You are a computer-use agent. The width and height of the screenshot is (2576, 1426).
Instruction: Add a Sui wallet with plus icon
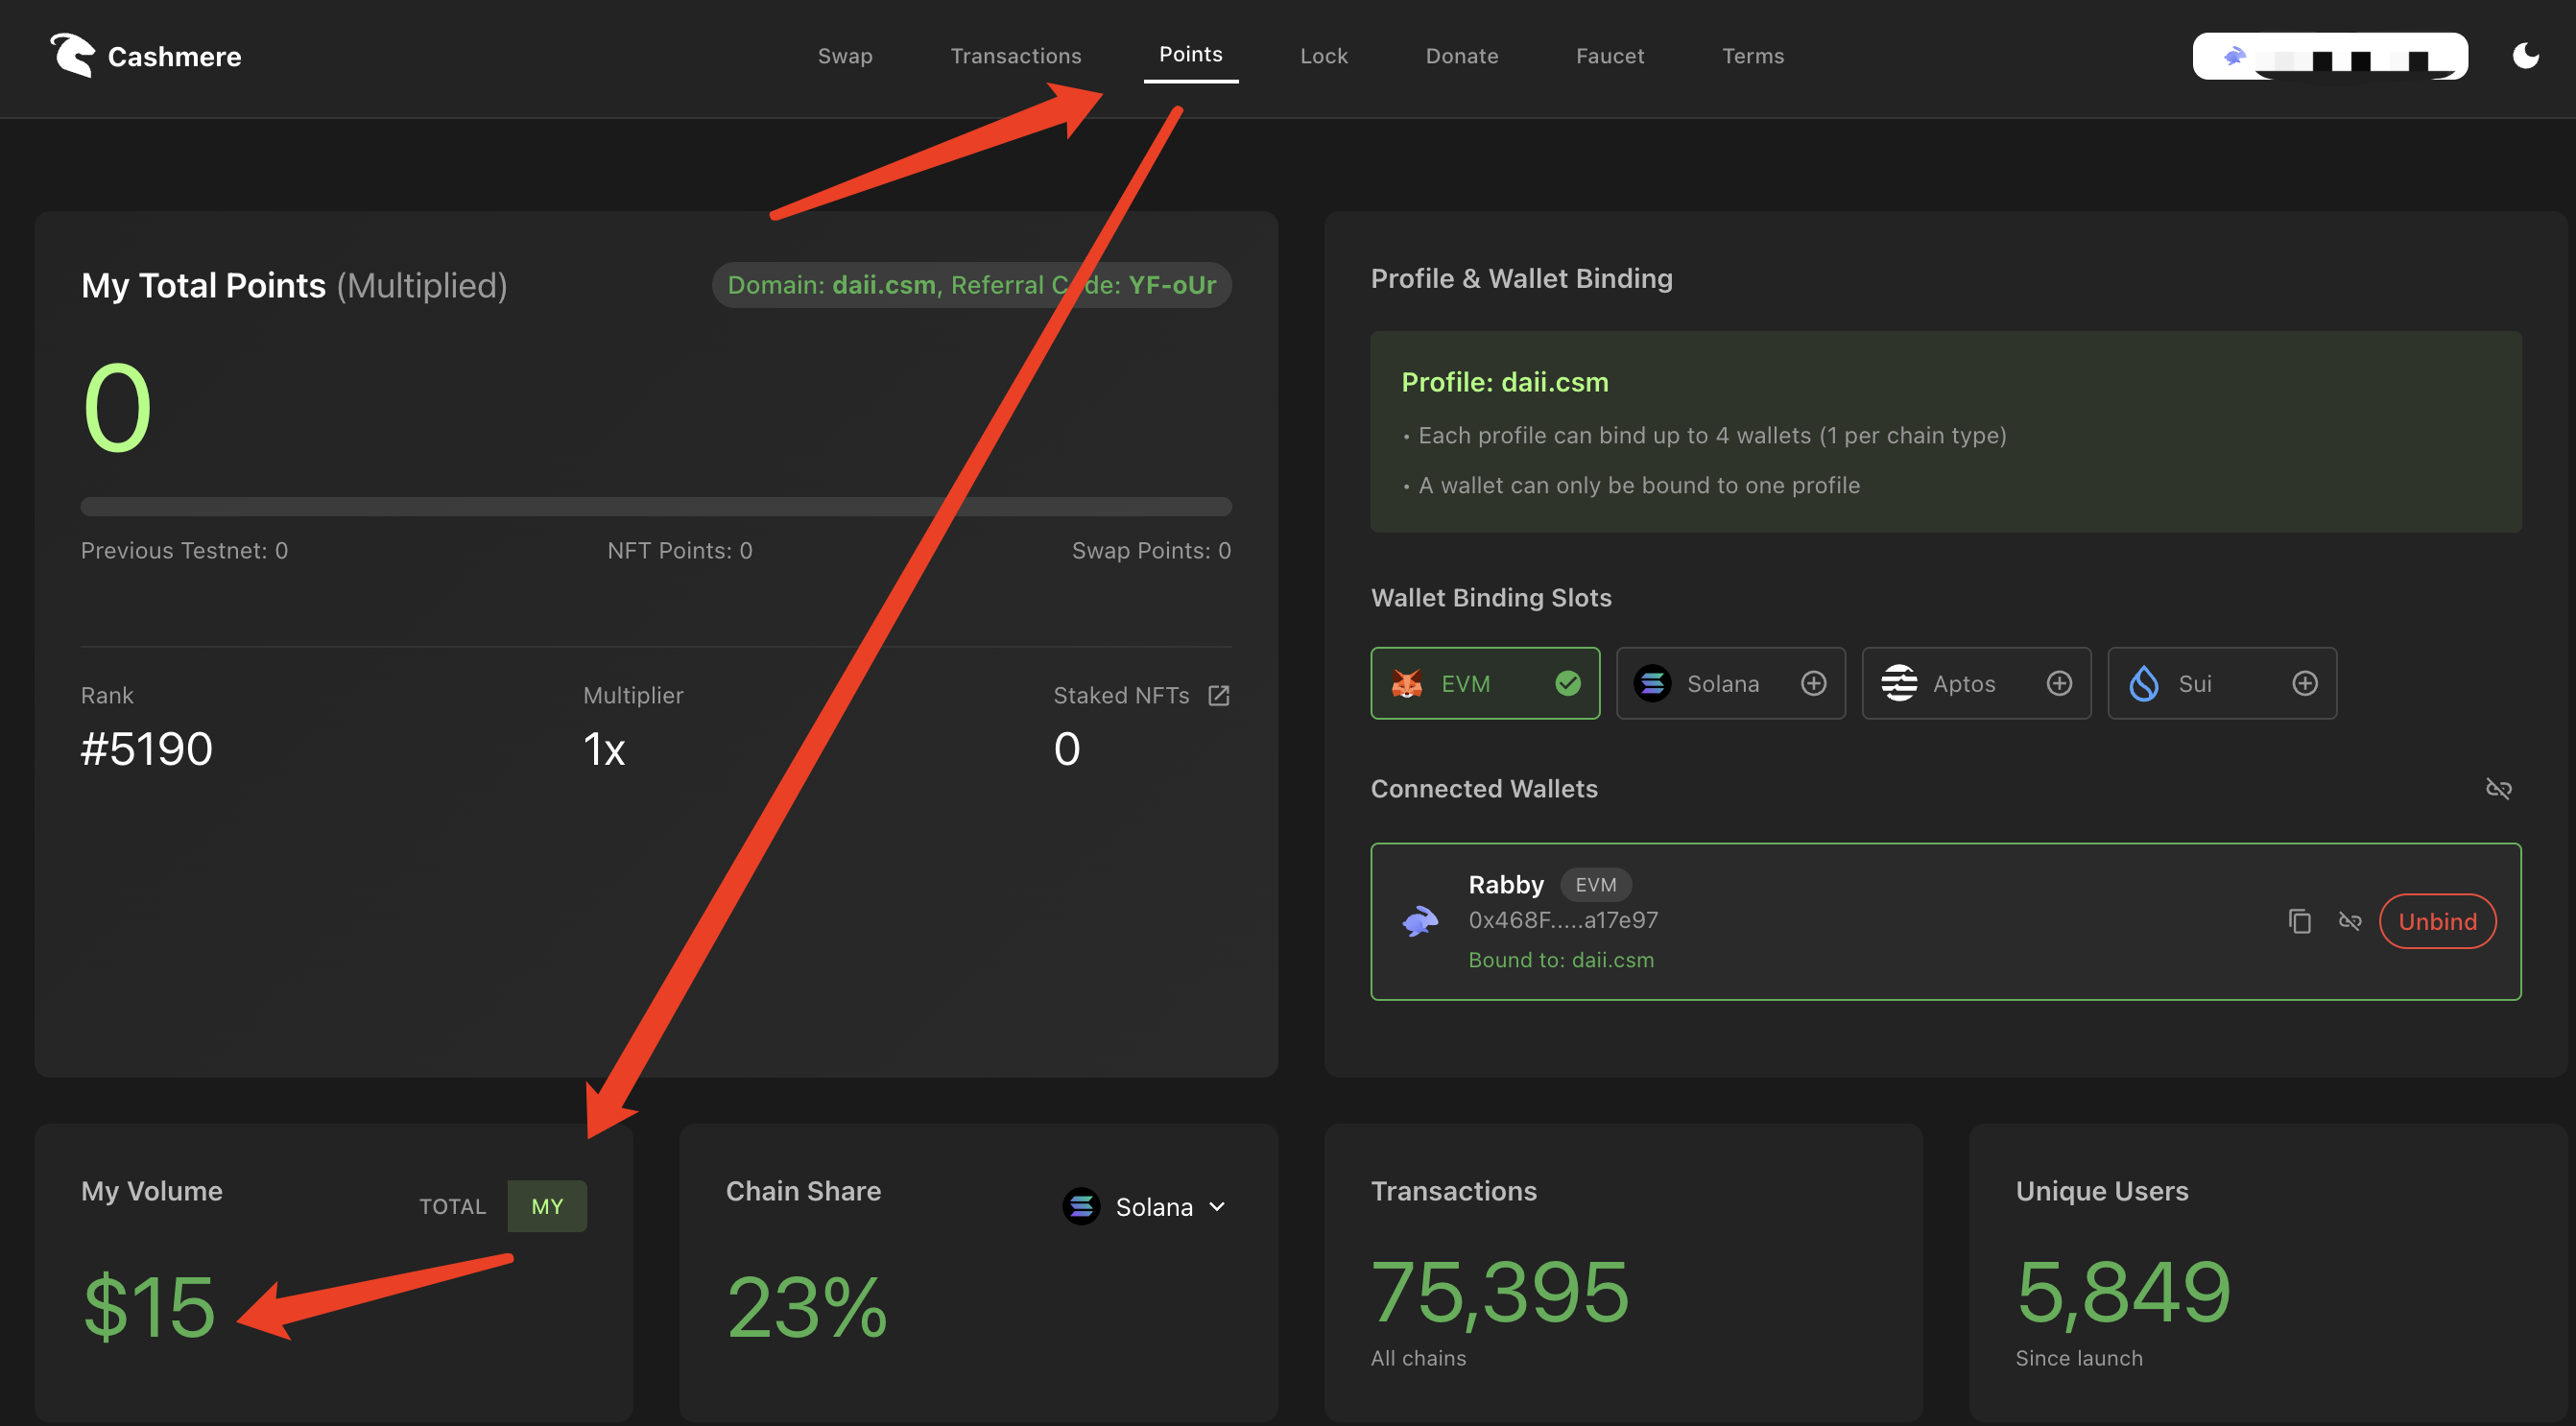click(2304, 683)
